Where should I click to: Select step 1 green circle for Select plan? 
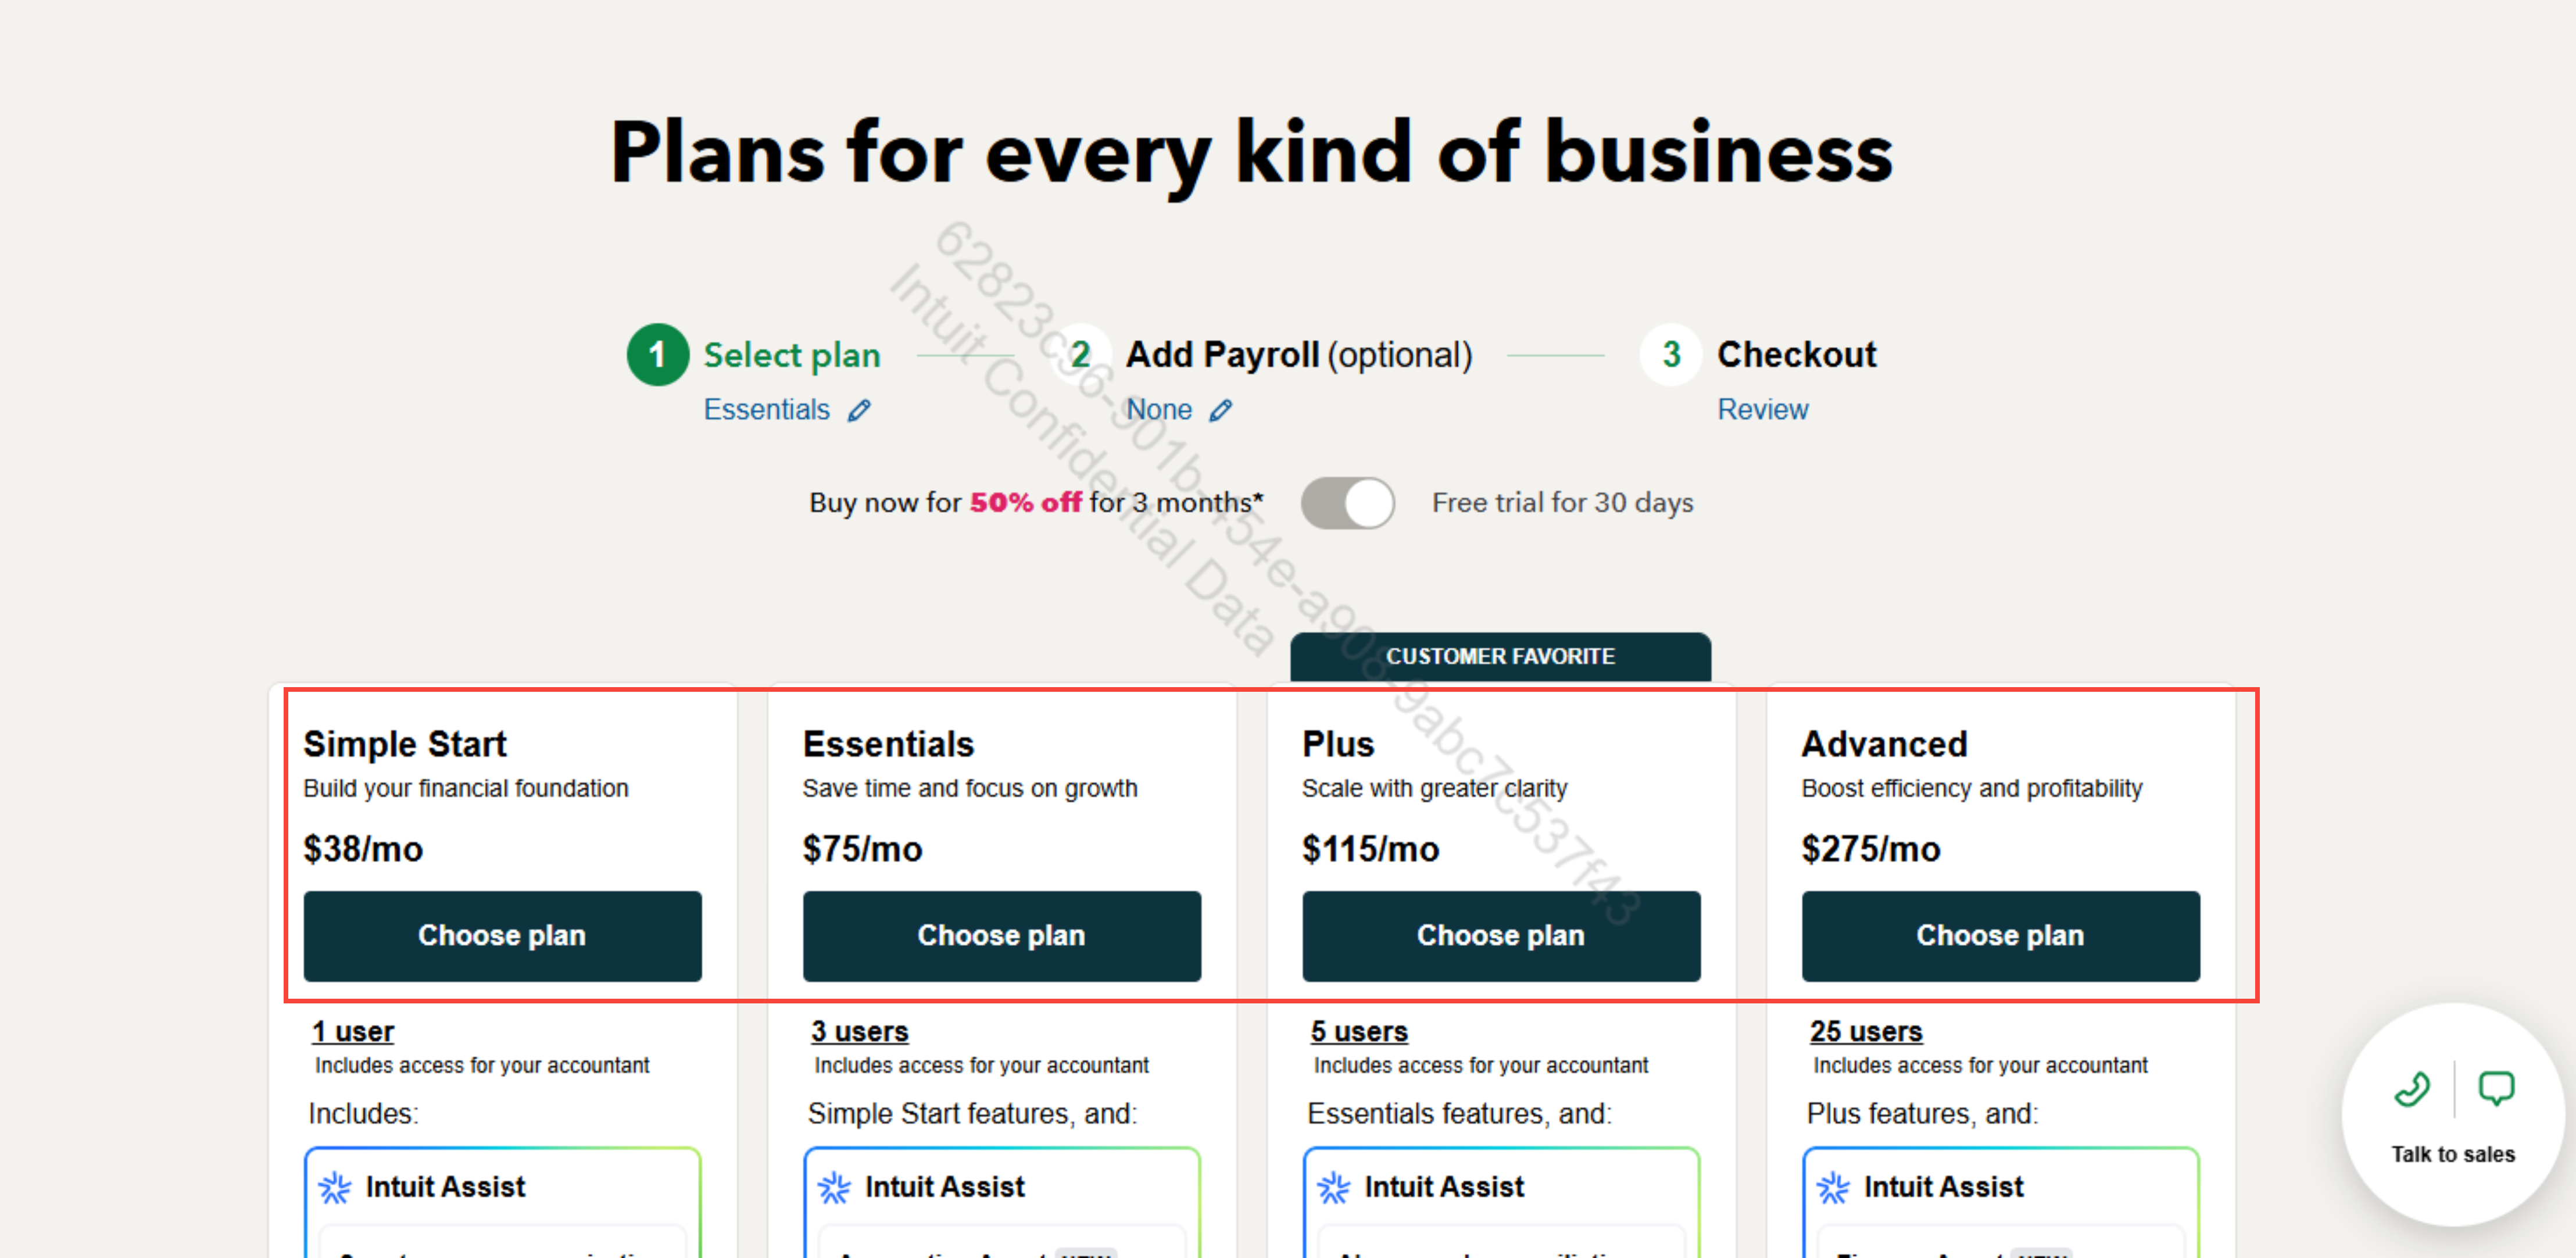[657, 354]
